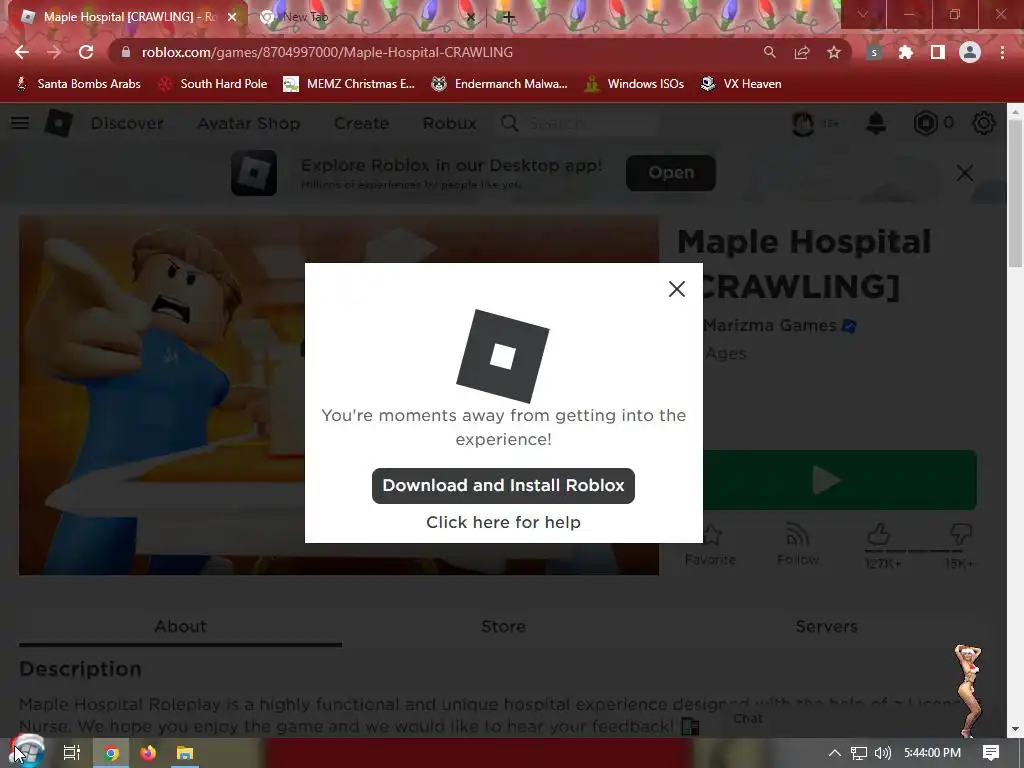Open Chrome profile avatar
The width and height of the screenshot is (1024, 768).
pyautogui.click(x=970, y=52)
